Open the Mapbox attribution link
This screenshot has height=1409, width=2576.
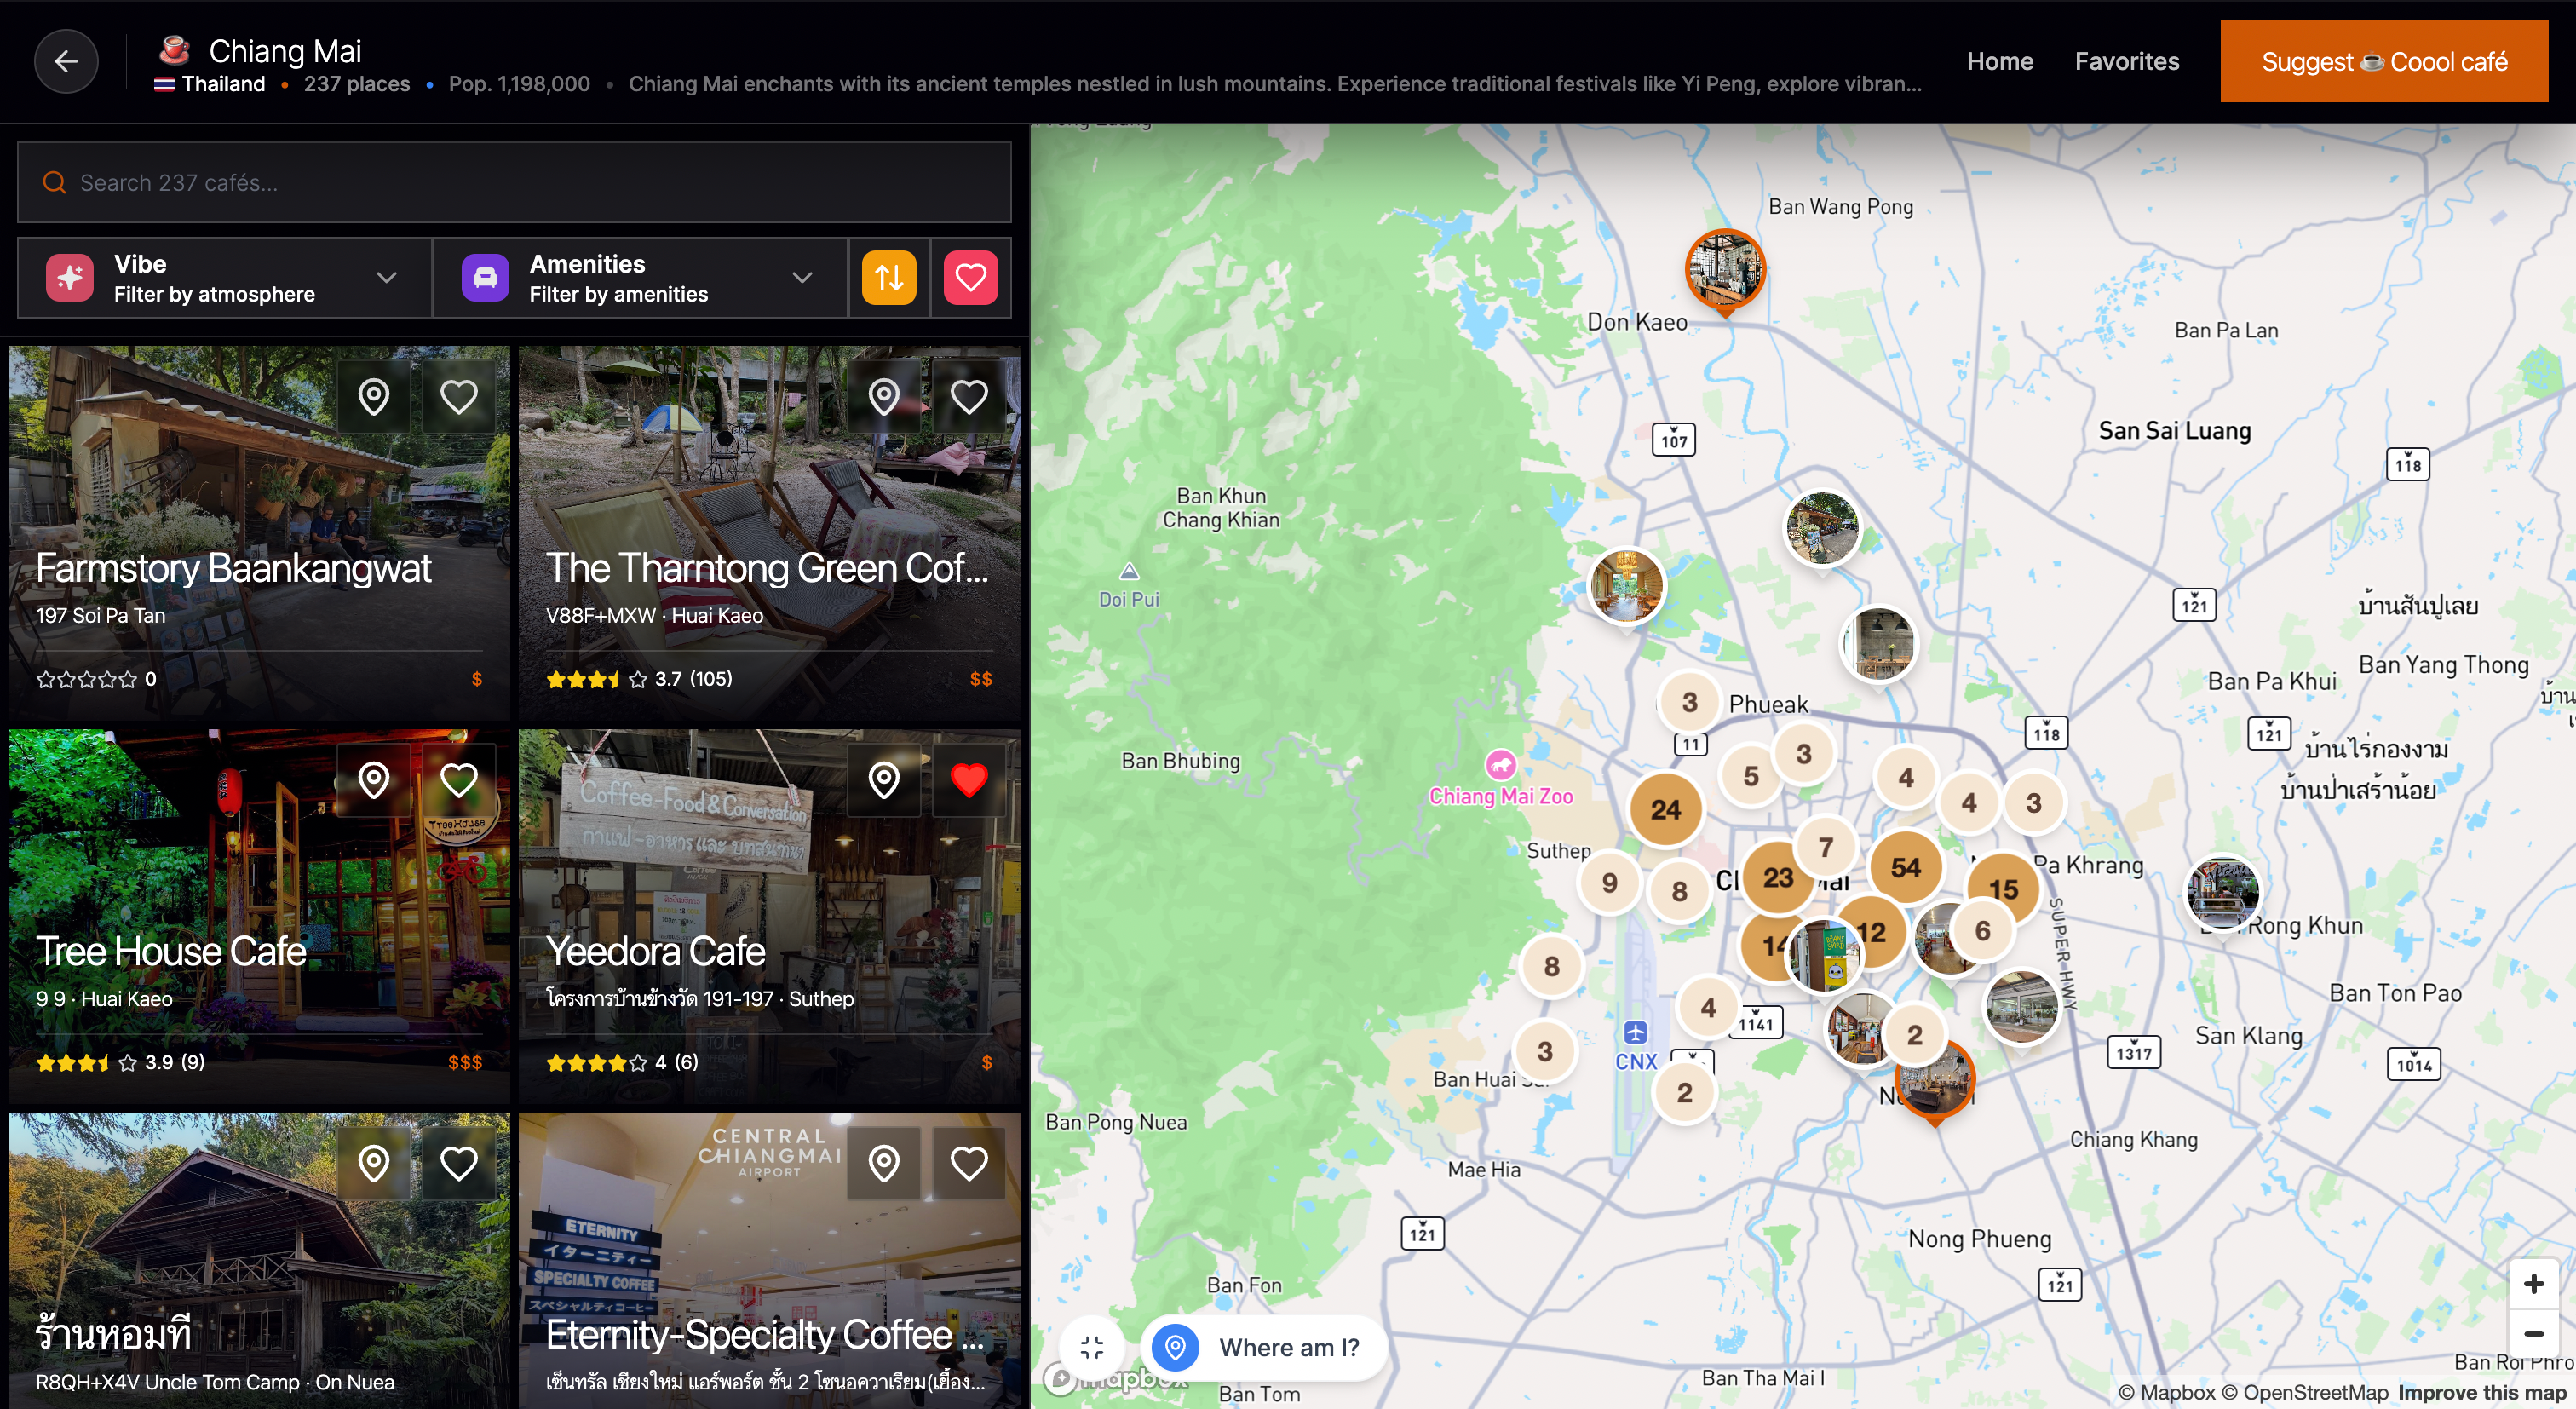2166,1392
